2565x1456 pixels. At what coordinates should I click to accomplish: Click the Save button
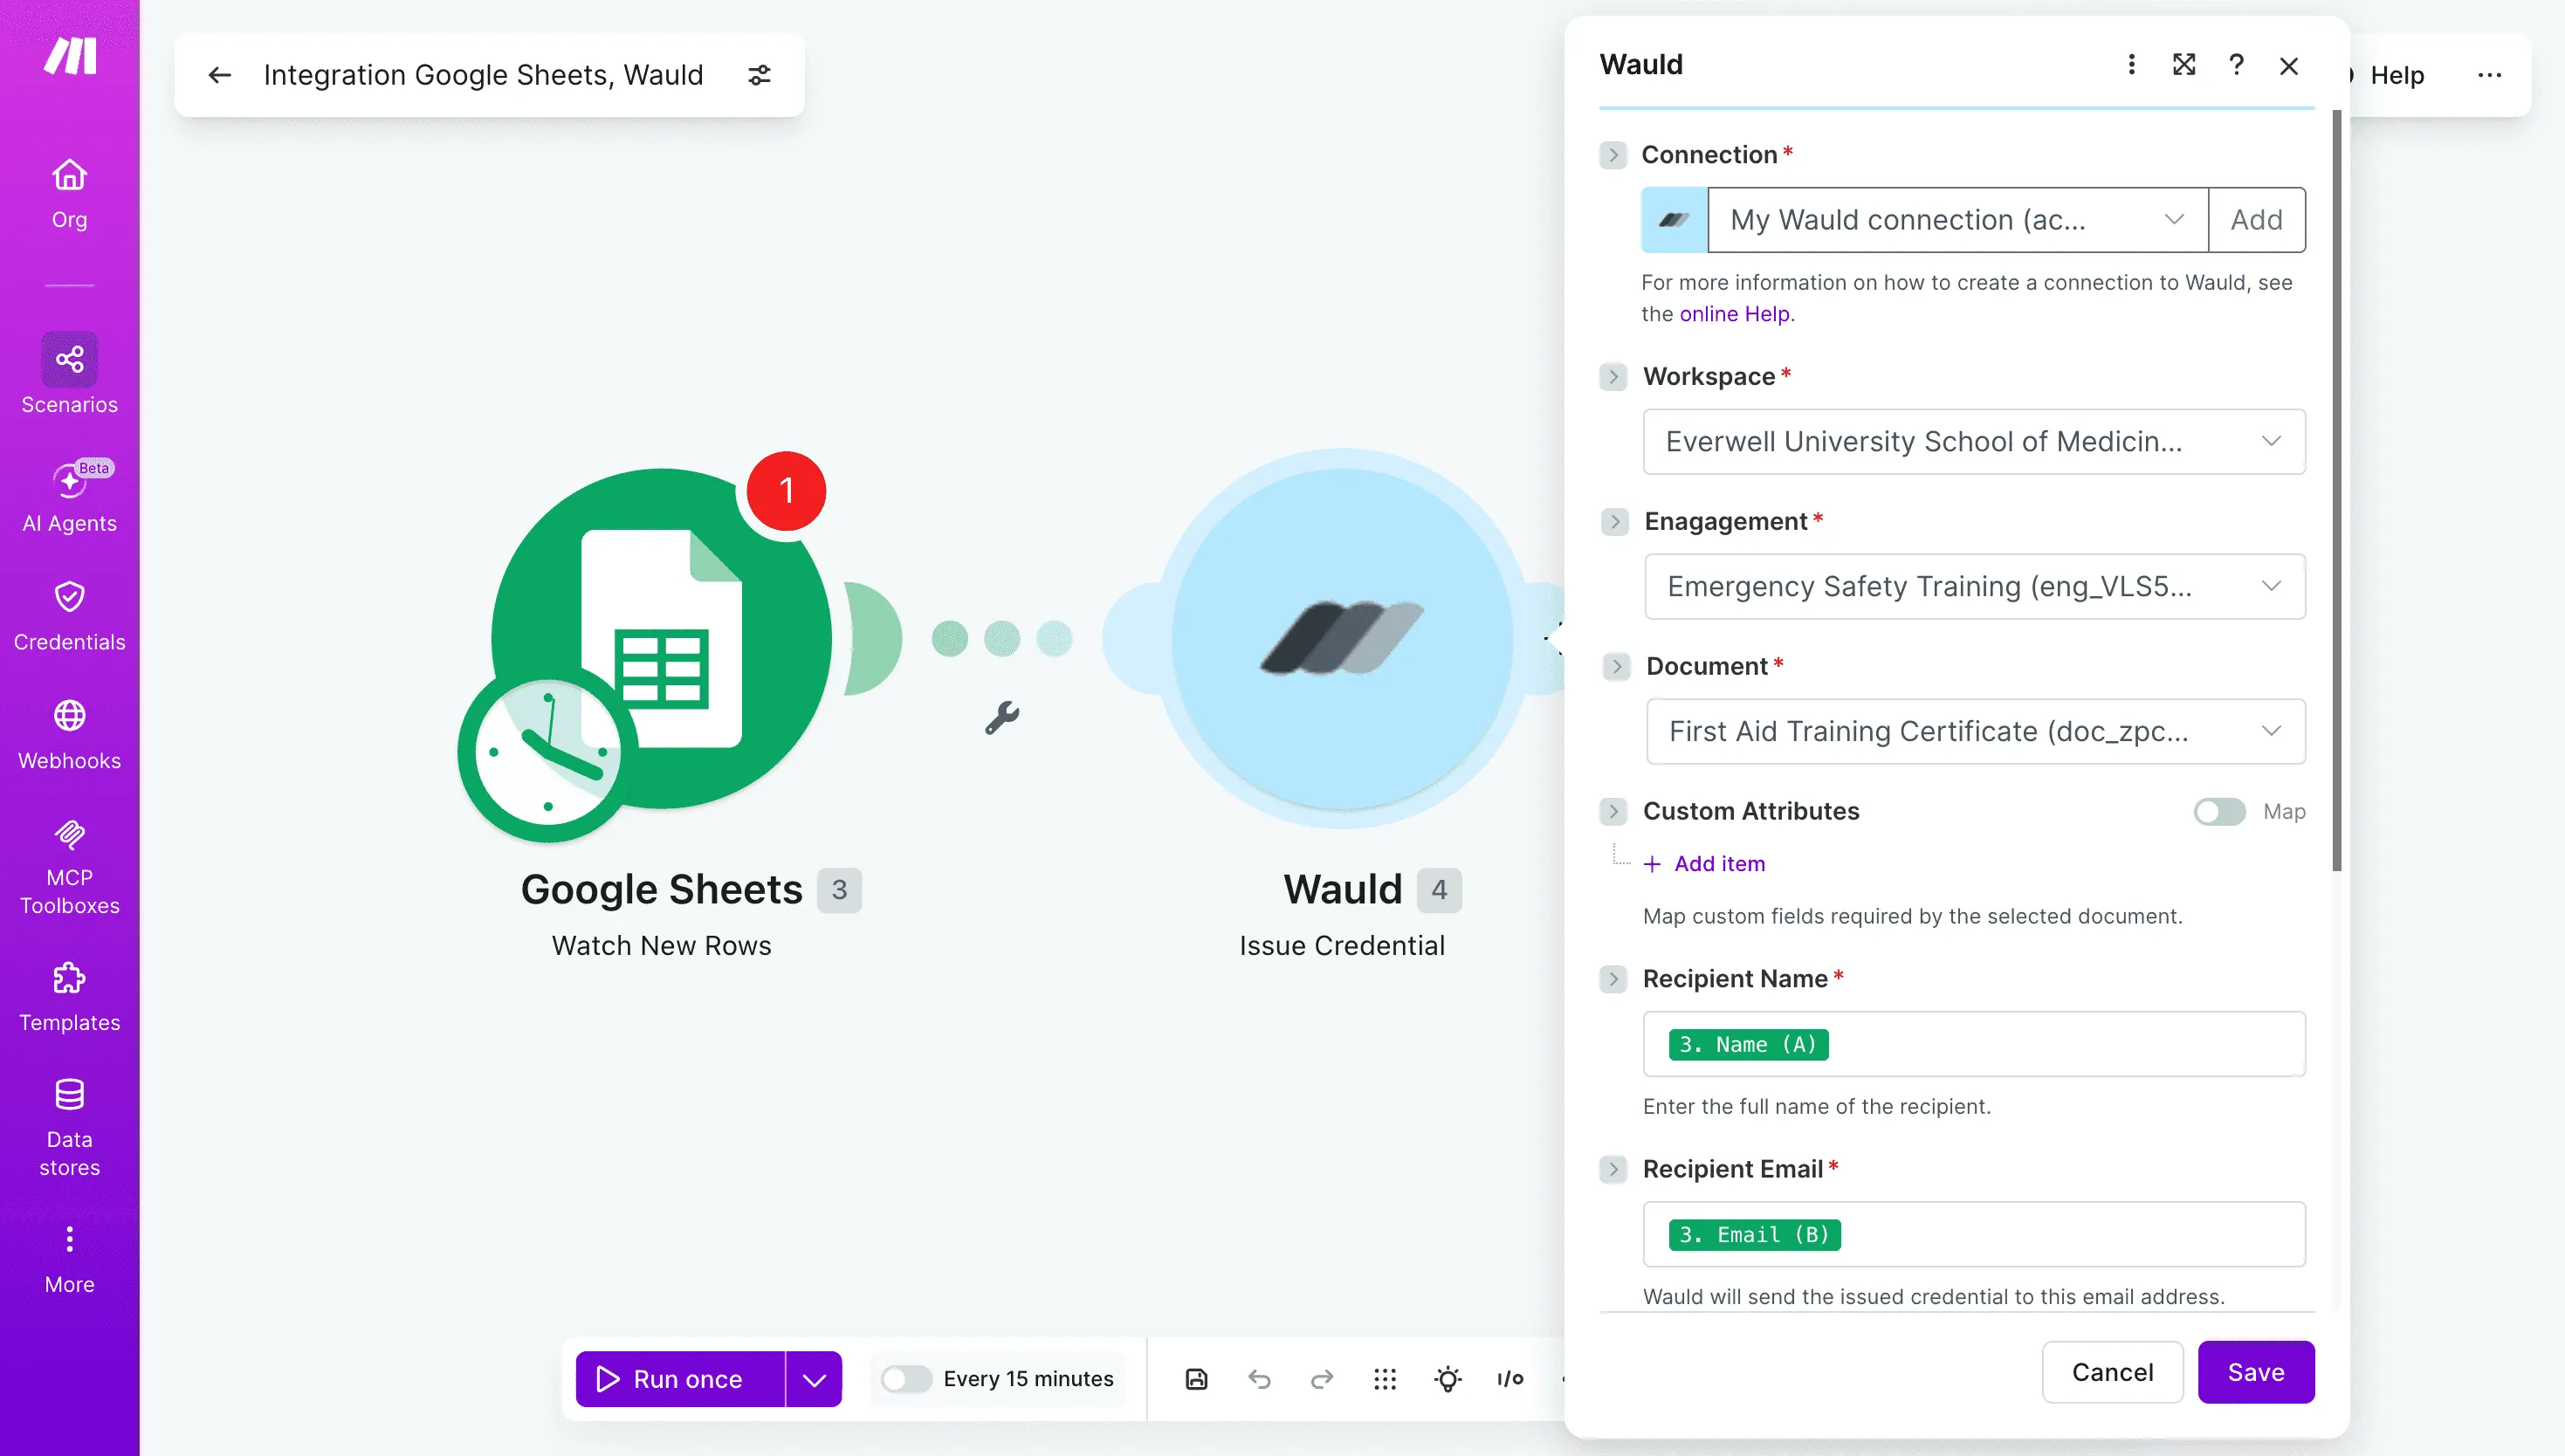click(x=2256, y=1372)
